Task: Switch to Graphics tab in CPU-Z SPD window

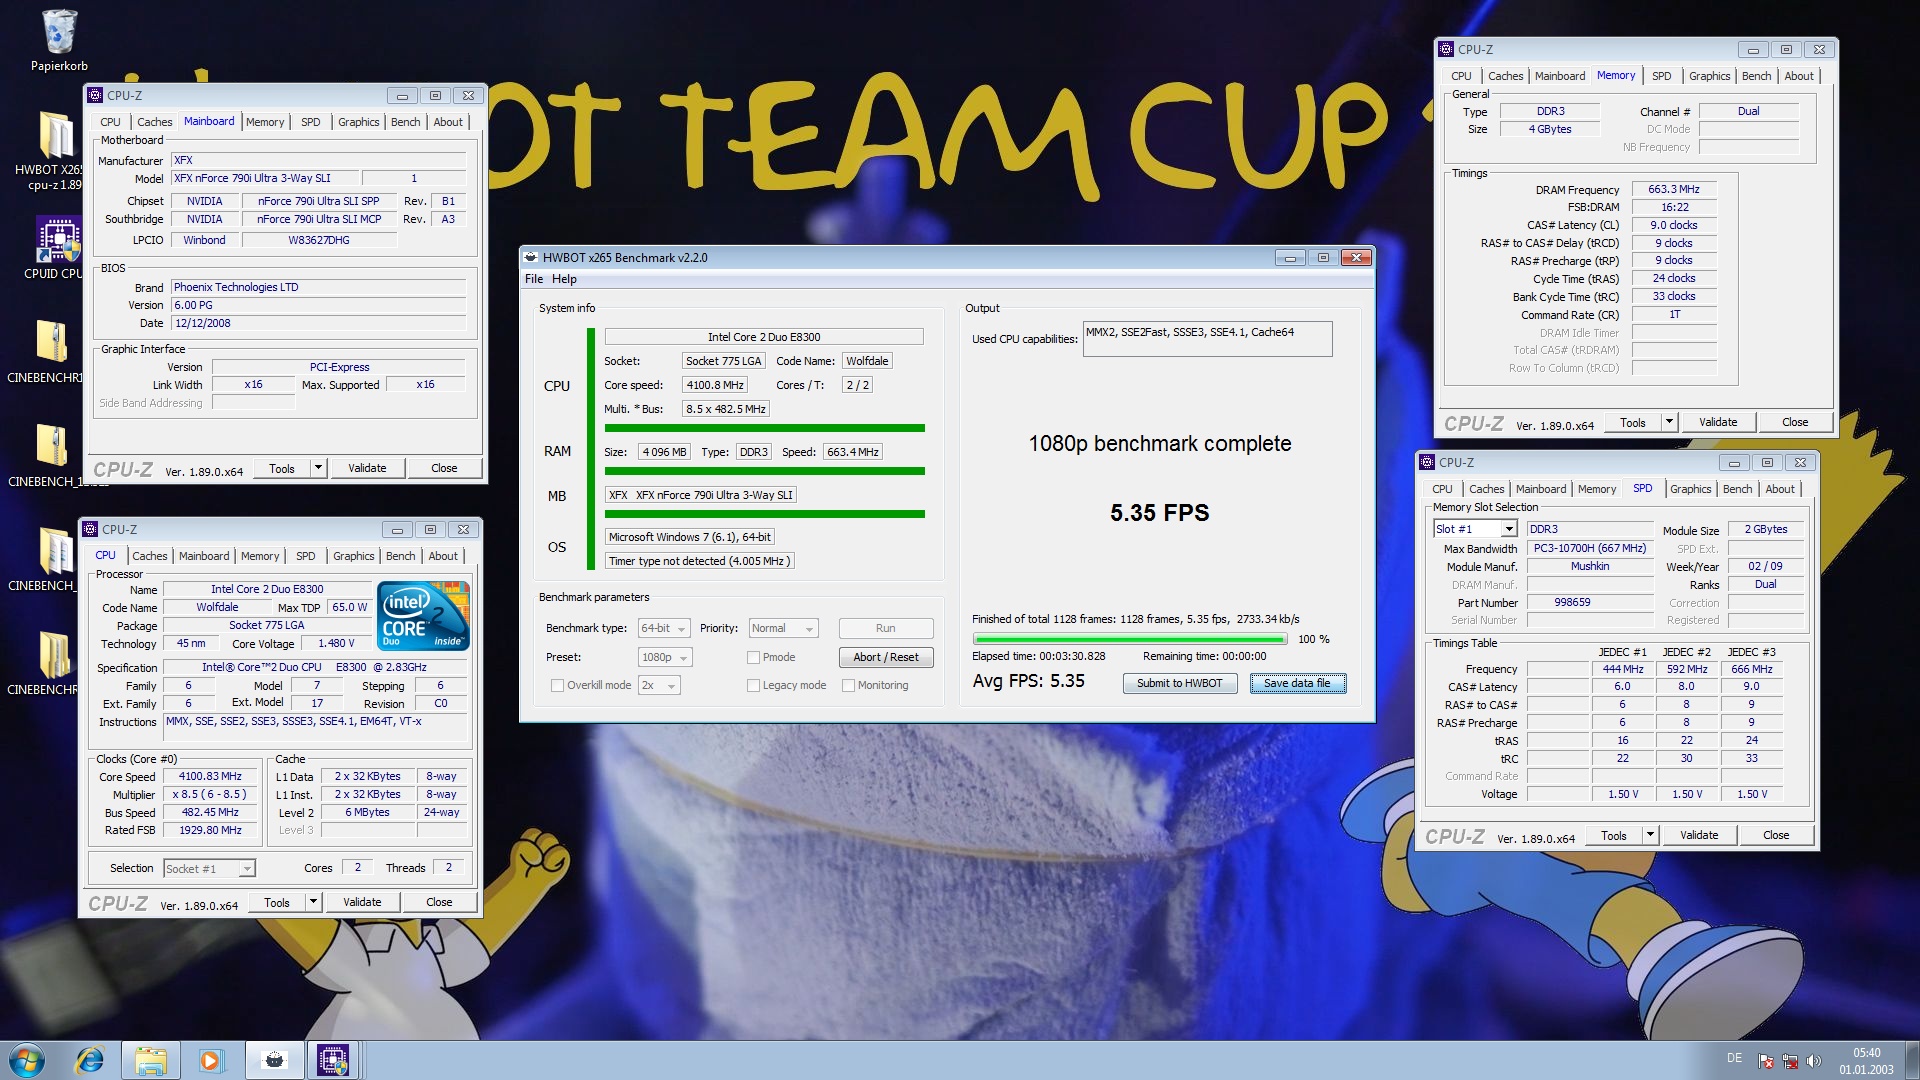Action: pos(1690,489)
